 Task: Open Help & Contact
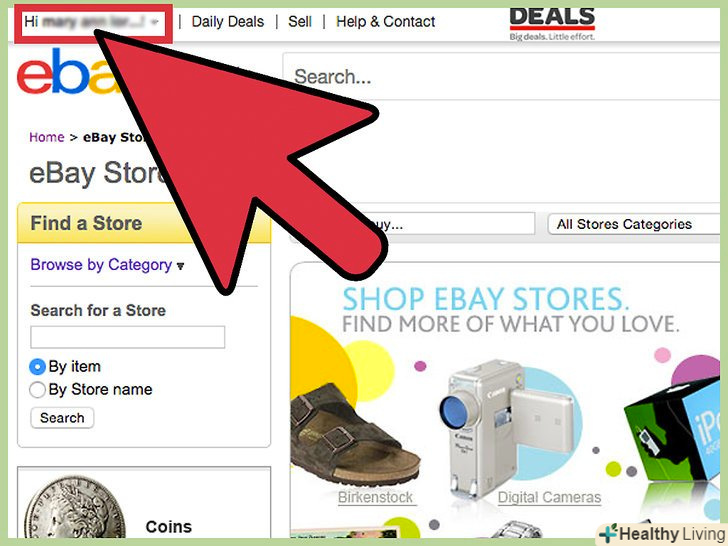[385, 22]
